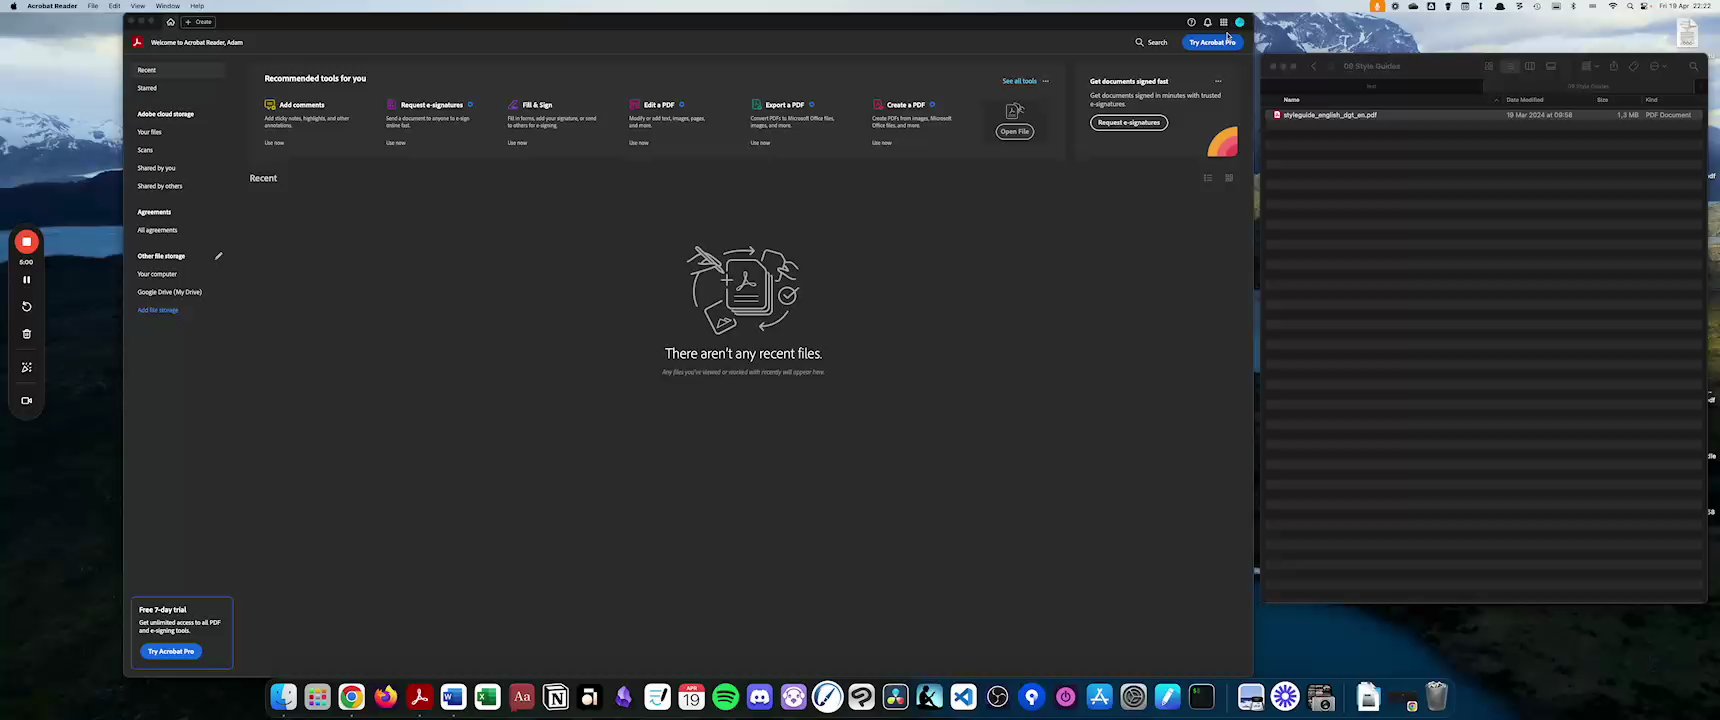Open the Edit menu
This screenshot has width=1720, height=720.
115,6
